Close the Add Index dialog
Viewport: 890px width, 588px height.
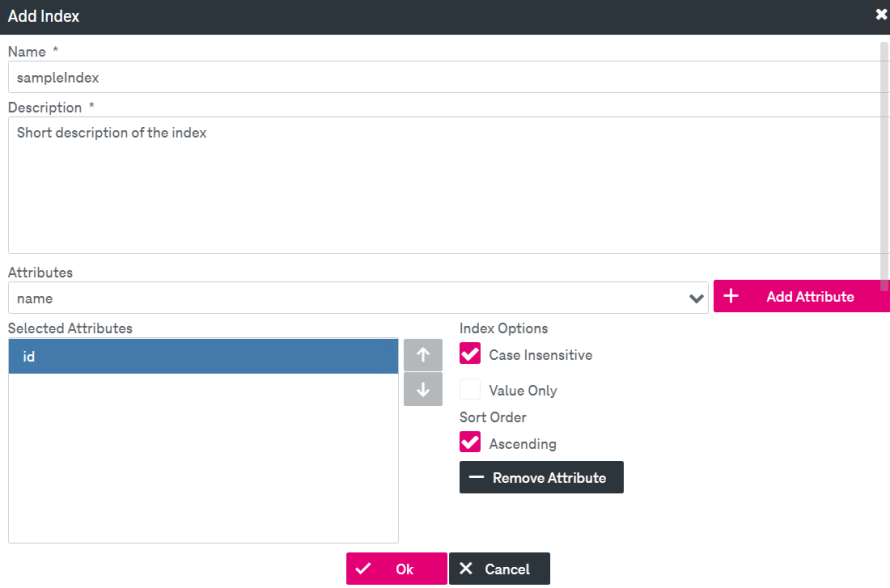click(881, 15)
